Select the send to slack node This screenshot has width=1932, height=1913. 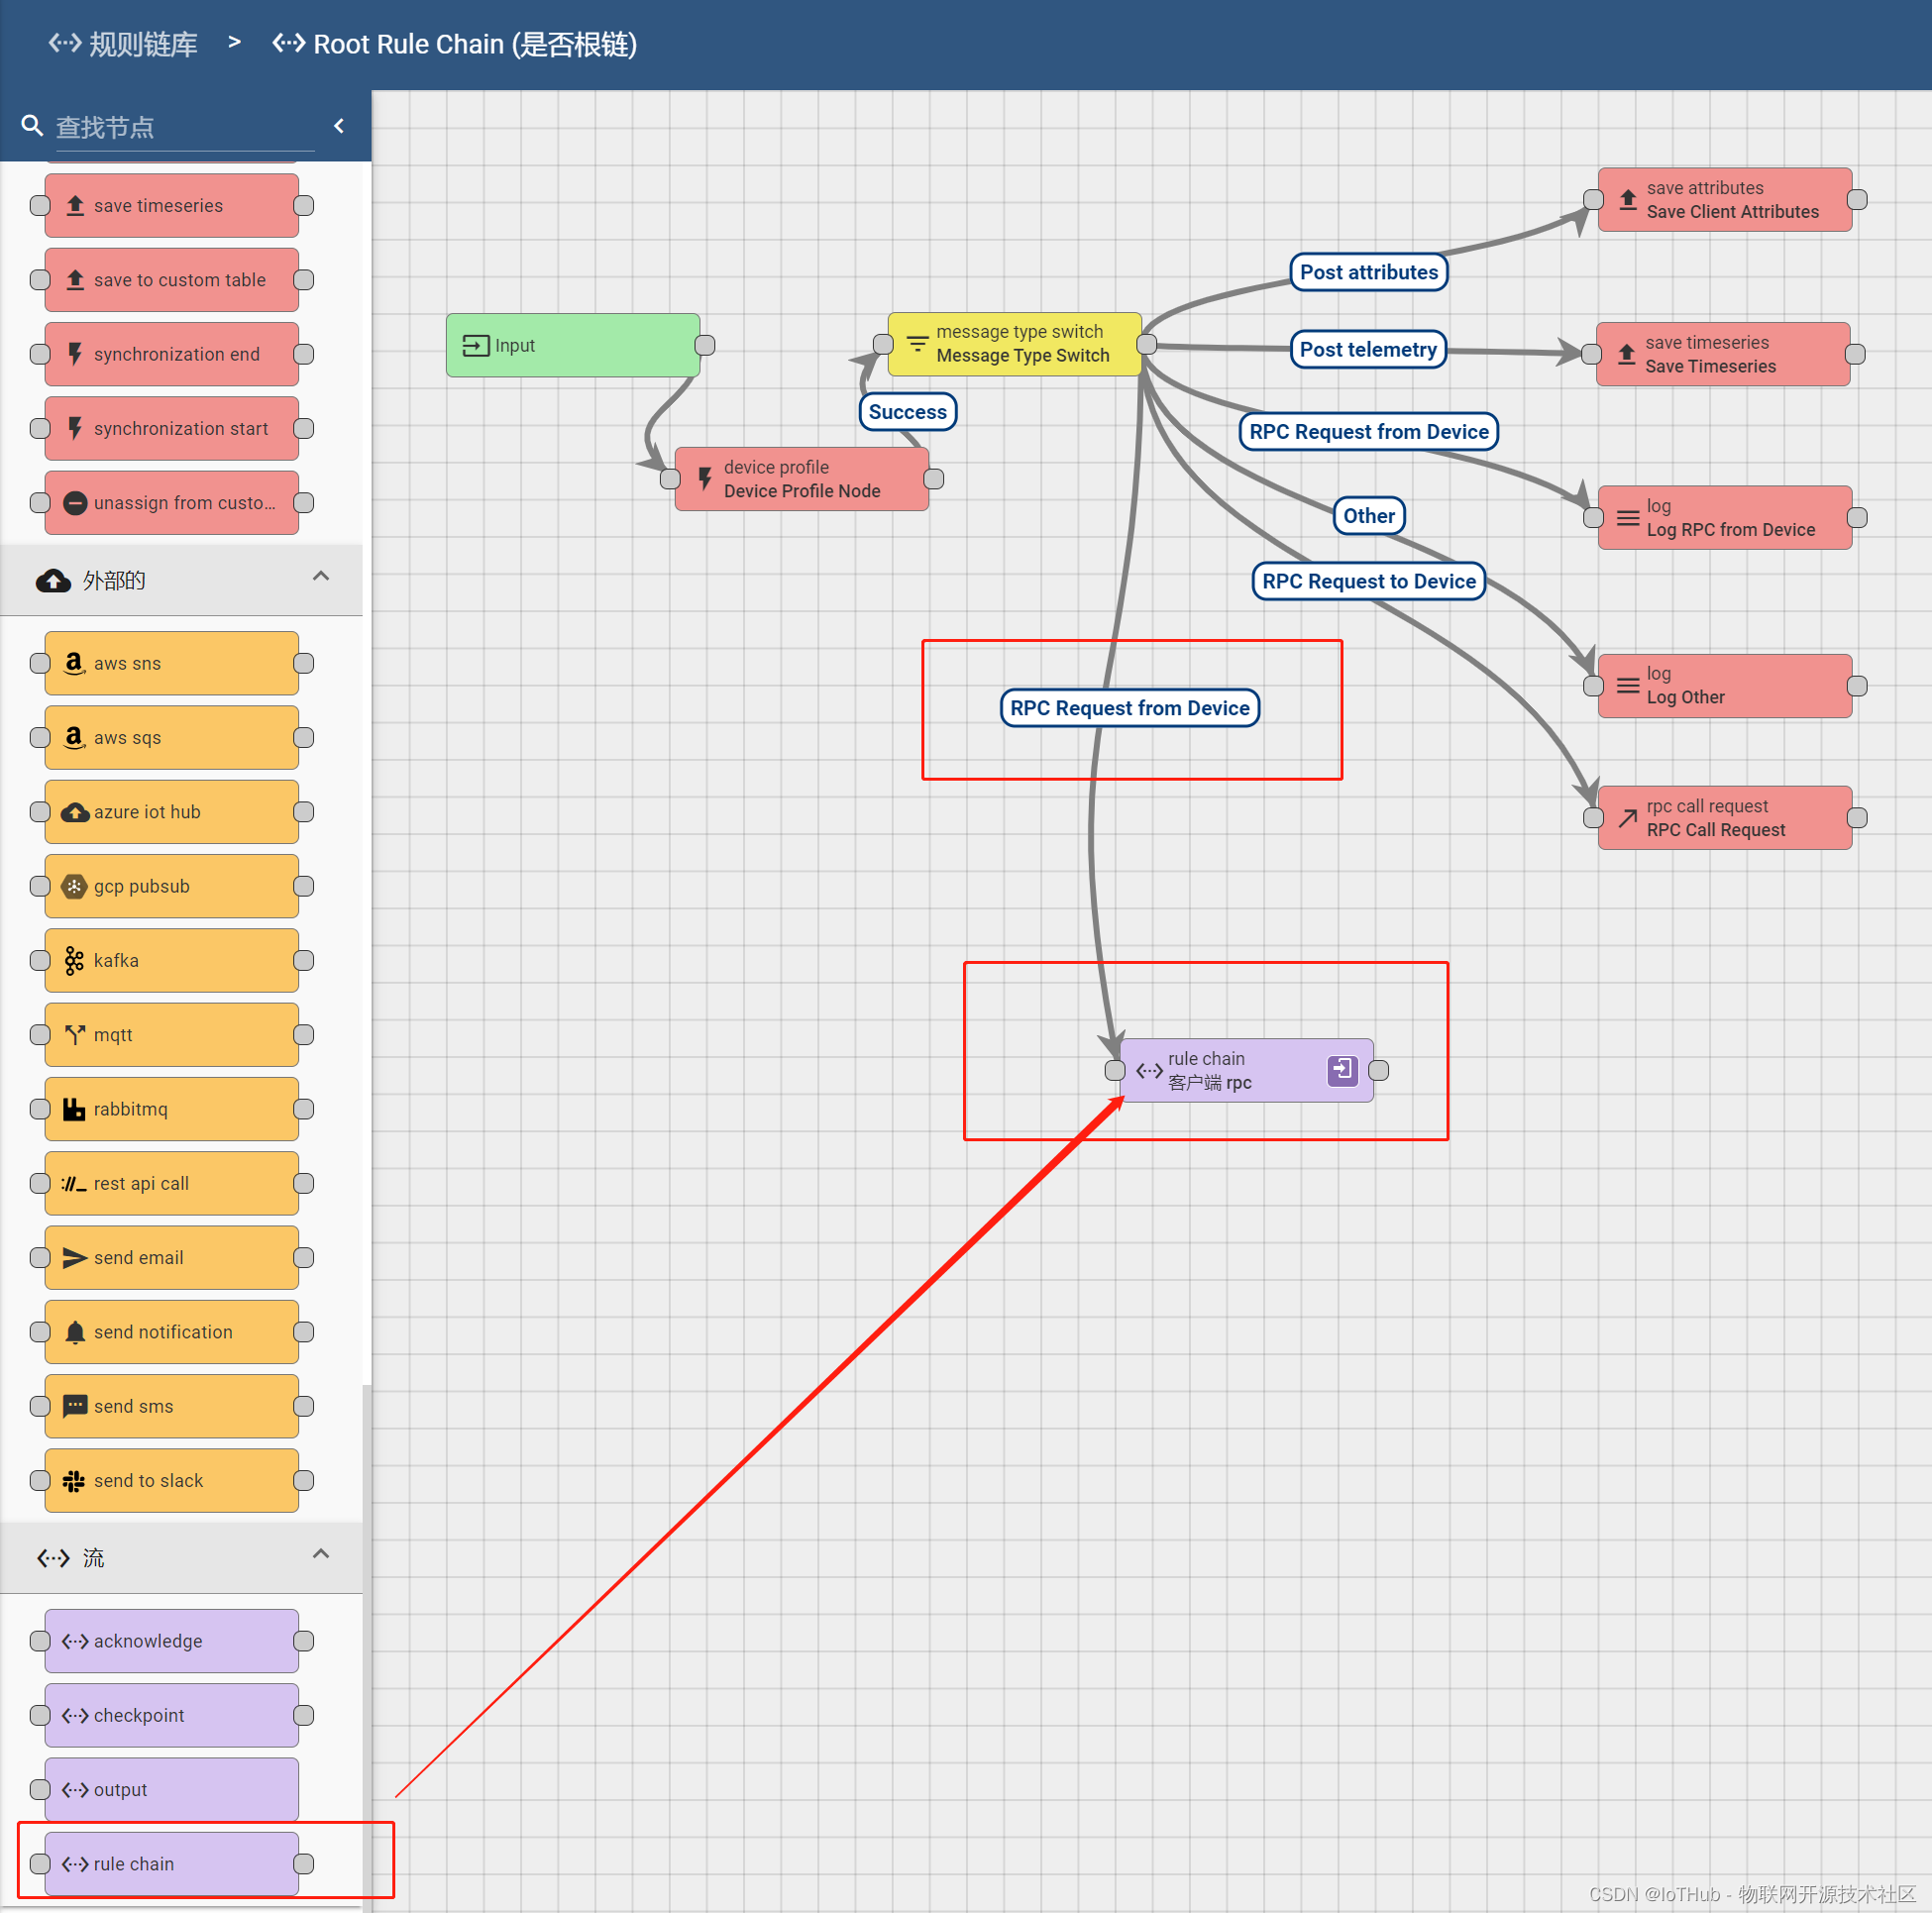tap(170, 1480)
